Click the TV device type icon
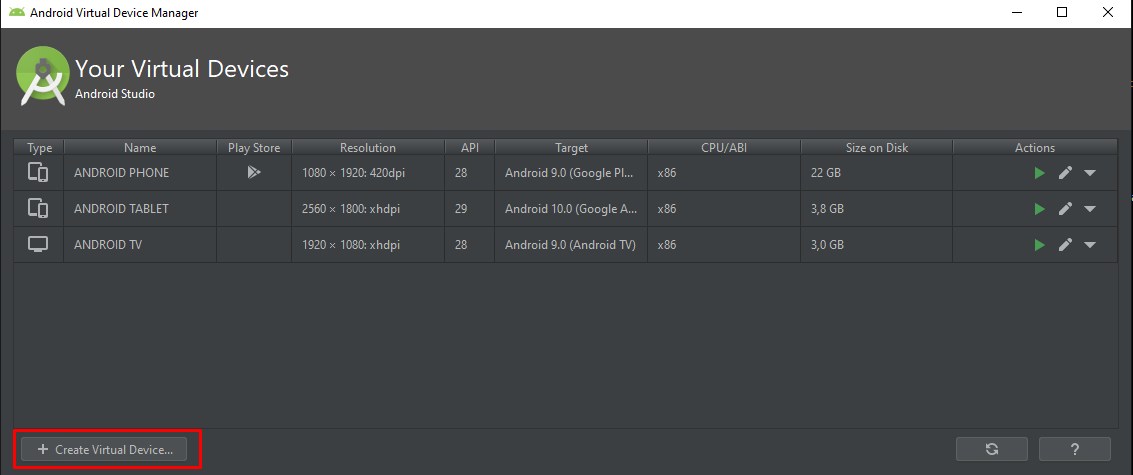The width and height of the screenshot is (1133, 475). 38,245
